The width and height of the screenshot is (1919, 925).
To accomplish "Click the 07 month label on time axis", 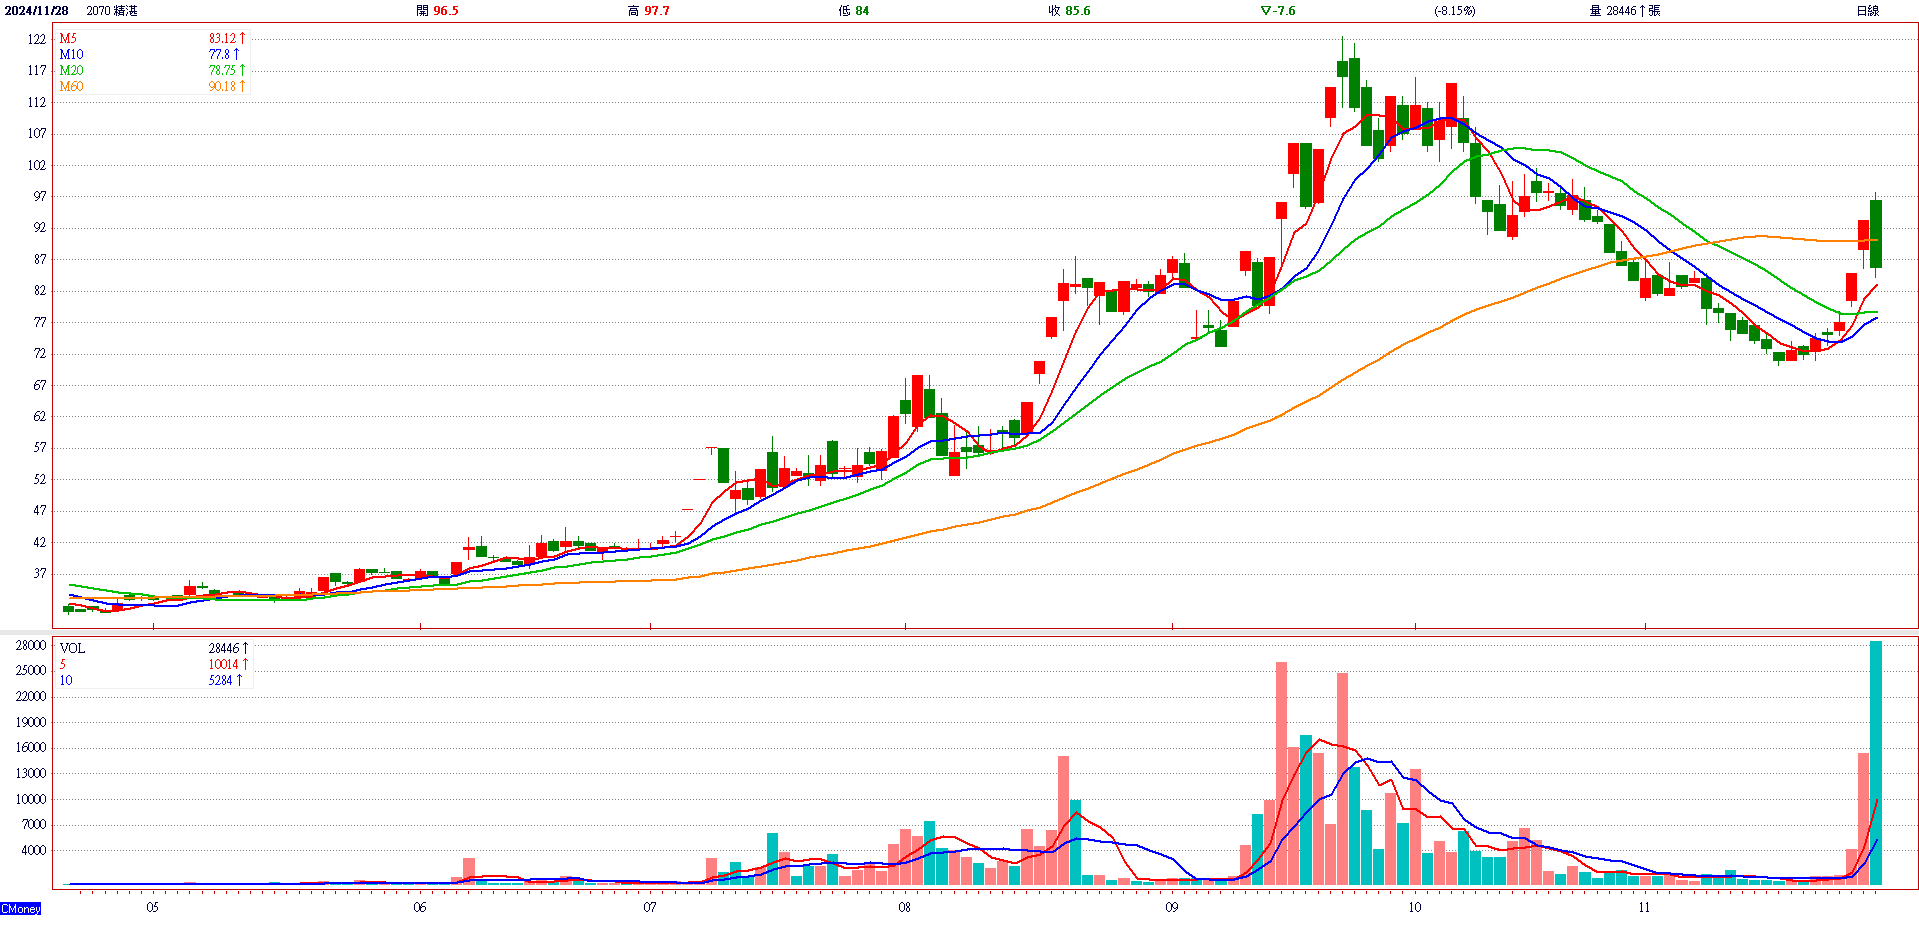I will coord(650,908).
